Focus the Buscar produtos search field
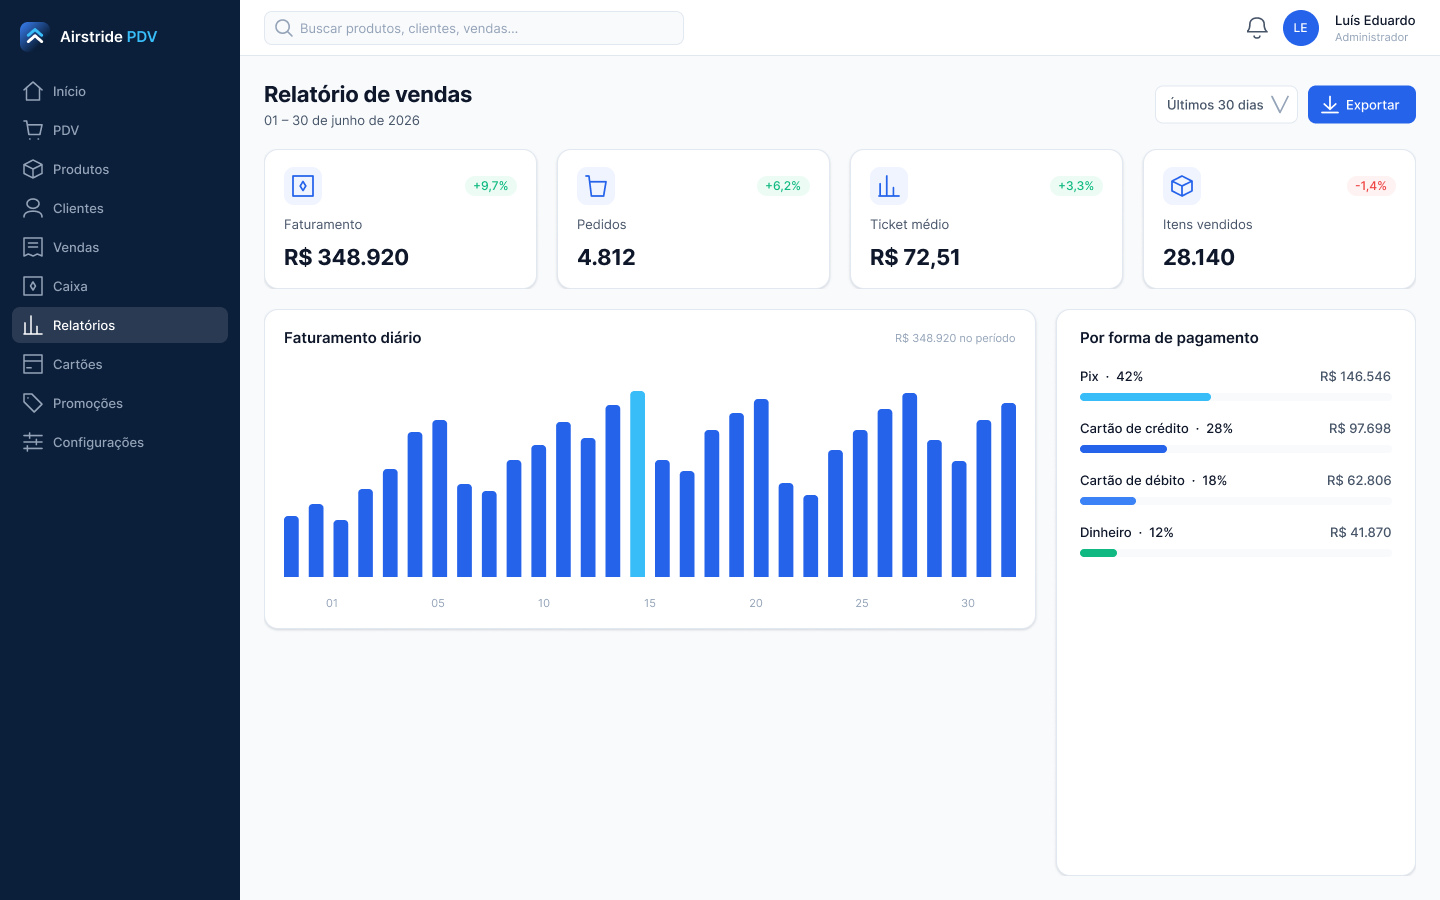This screenshot has height=900, width=1440. coord(474,28)
